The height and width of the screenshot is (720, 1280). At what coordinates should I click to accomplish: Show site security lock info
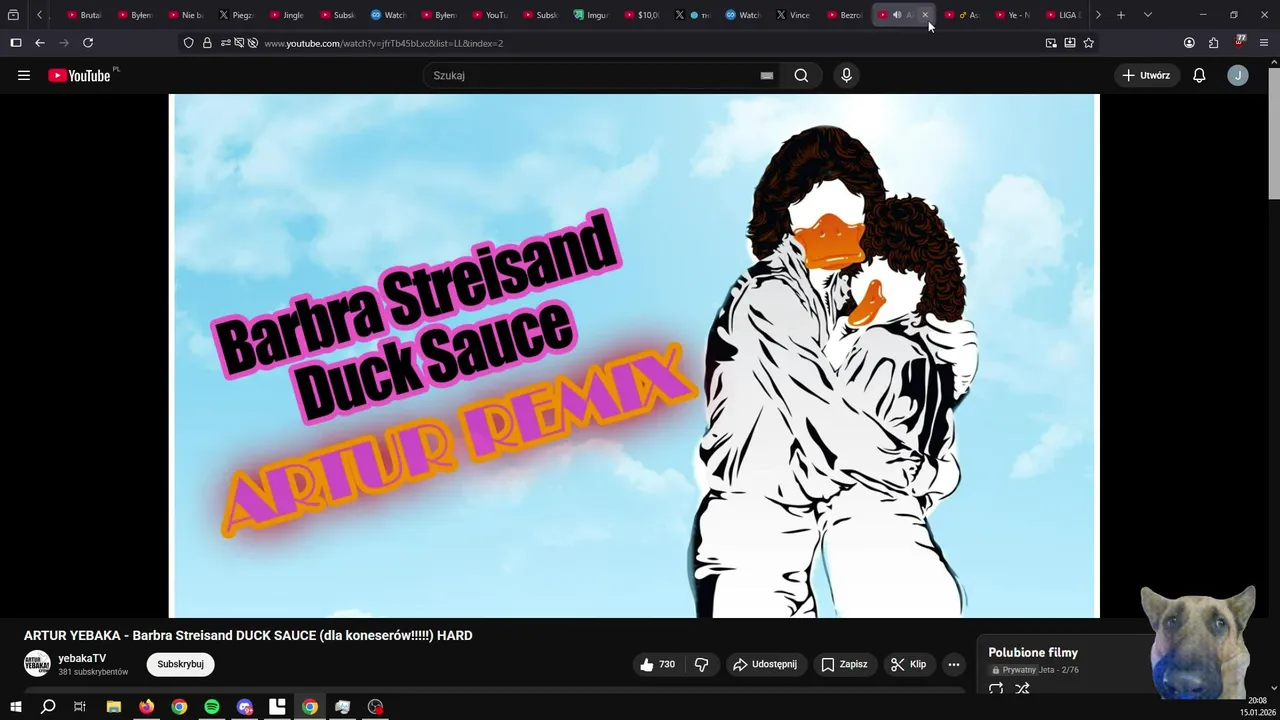pos(207,43)
